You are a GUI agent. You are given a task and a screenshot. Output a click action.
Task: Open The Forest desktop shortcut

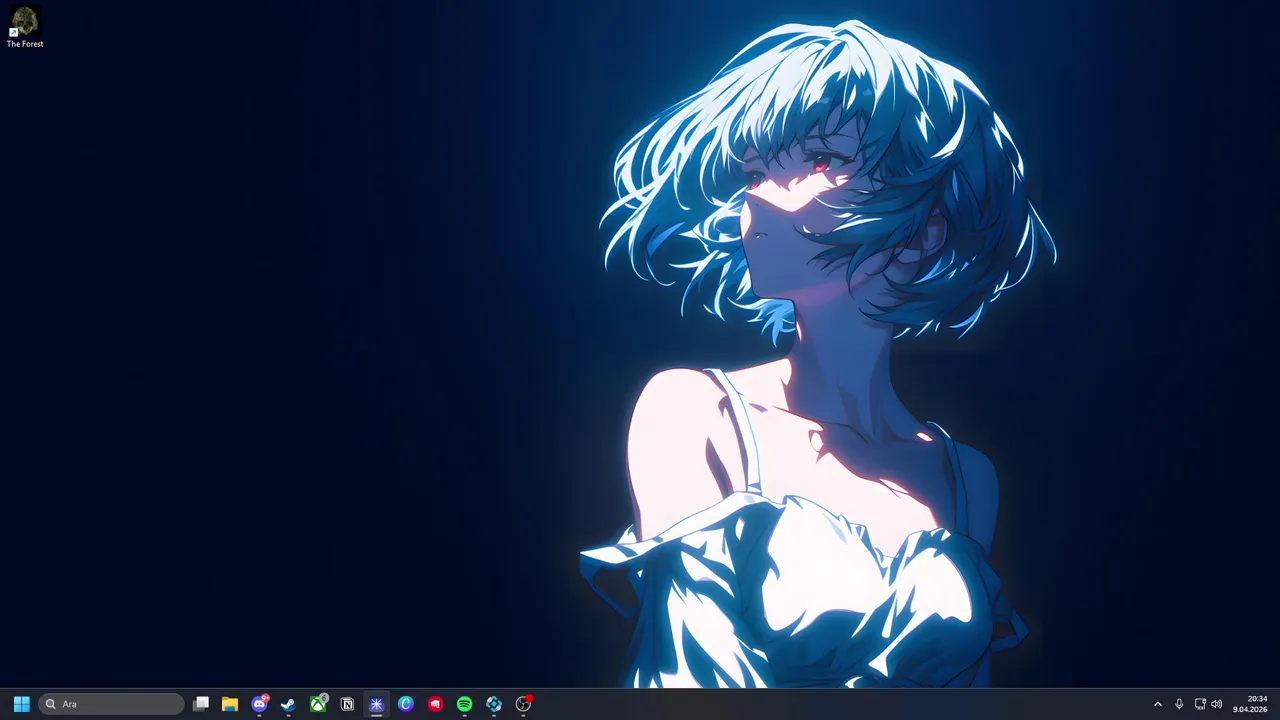[25, 27]
